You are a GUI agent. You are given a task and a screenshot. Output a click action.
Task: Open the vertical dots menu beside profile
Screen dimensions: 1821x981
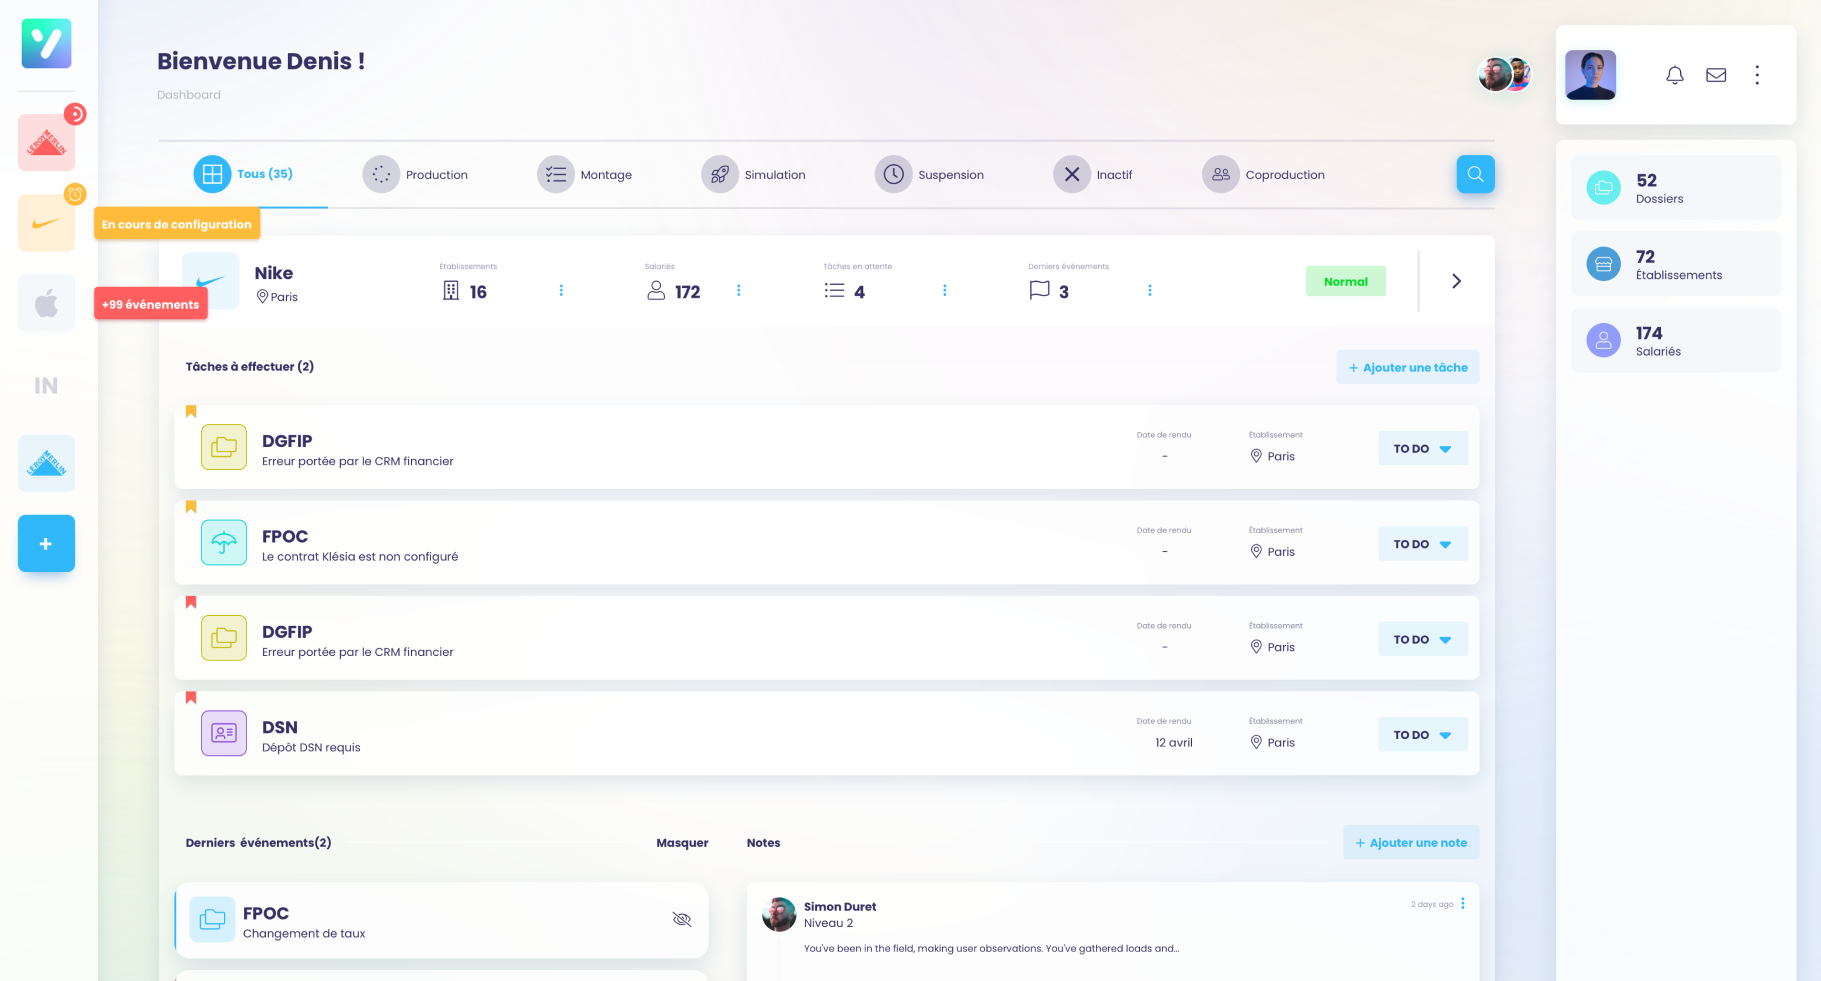coord(1757,75)
